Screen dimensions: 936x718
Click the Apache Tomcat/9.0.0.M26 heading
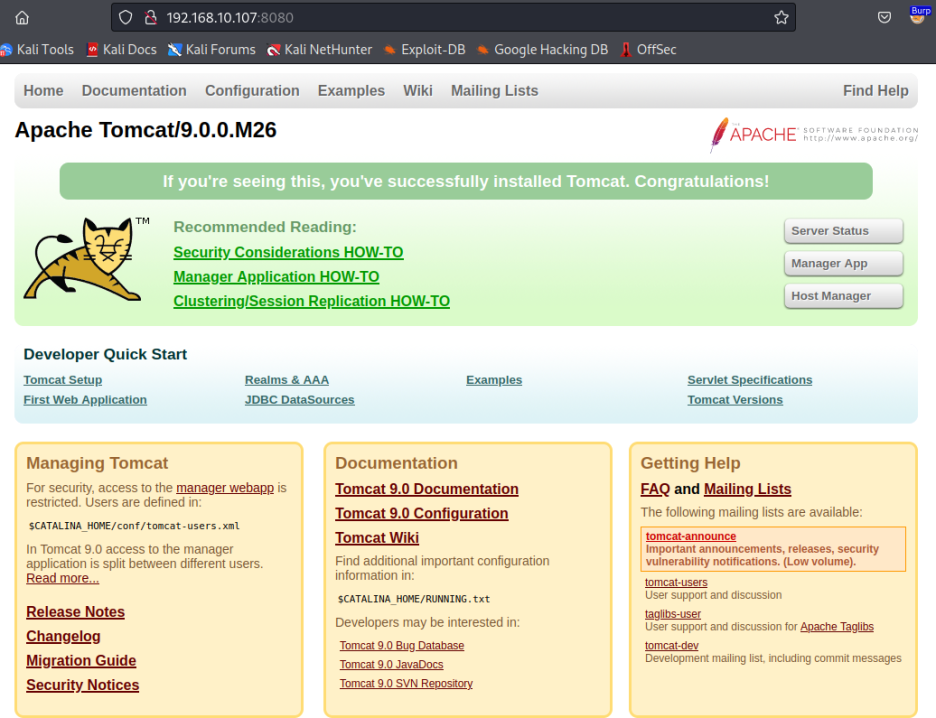[x=146, y=130]
